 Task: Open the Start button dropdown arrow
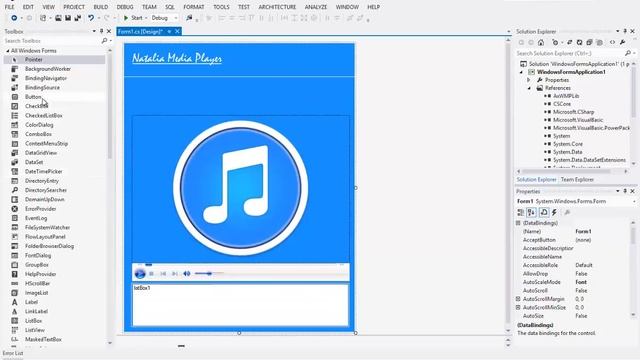coord(146,18)
